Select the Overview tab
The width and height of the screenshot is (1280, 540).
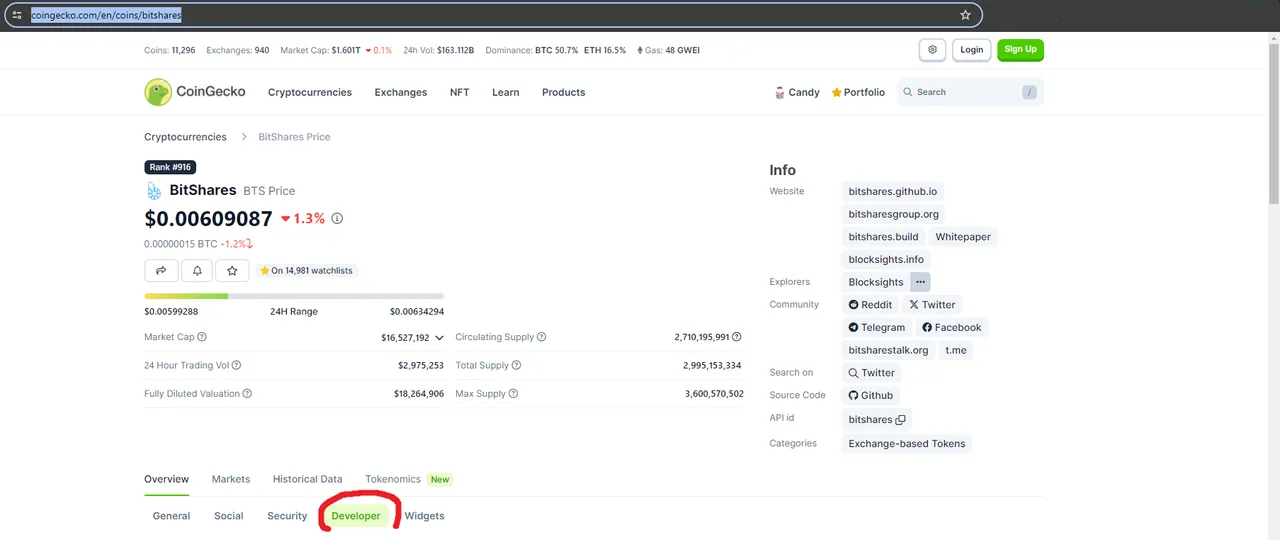pyautogui.click(x=167, y=479)
